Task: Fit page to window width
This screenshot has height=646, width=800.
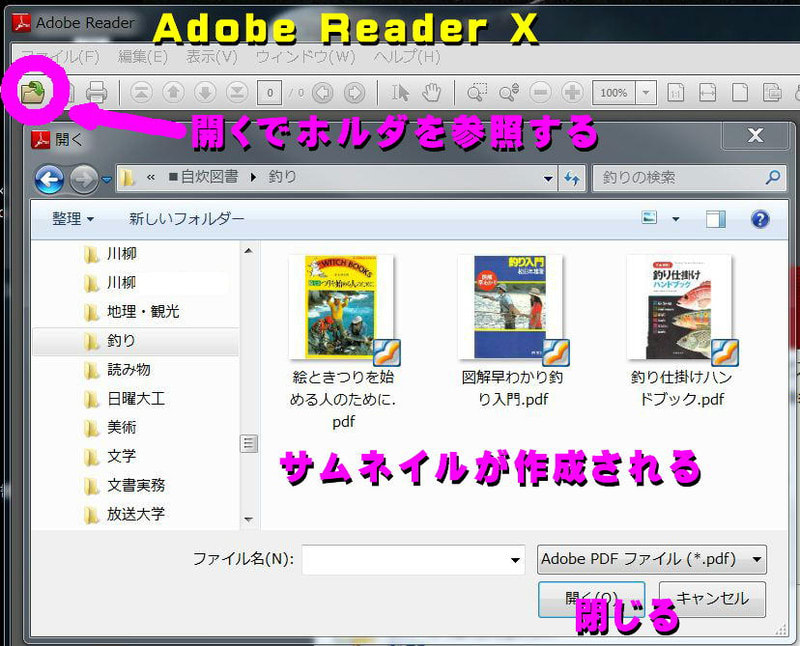Action: pyautogui.click(x=707, y=93)
